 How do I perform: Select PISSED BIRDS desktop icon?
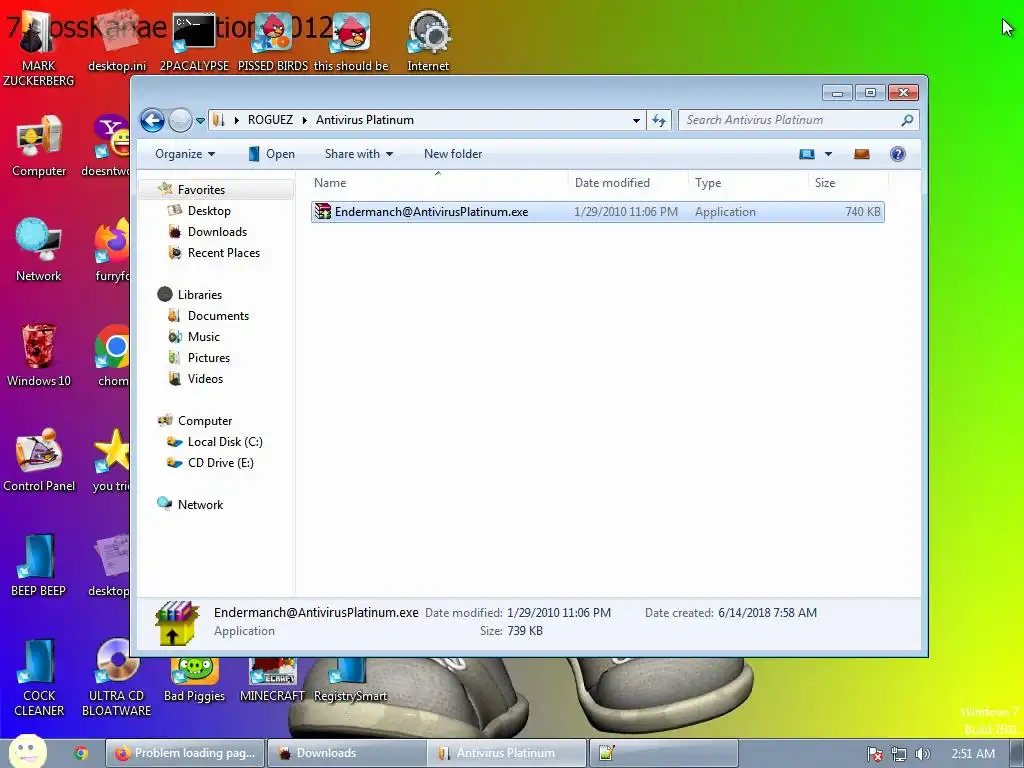pyautogui.click(x=273, y=42)
